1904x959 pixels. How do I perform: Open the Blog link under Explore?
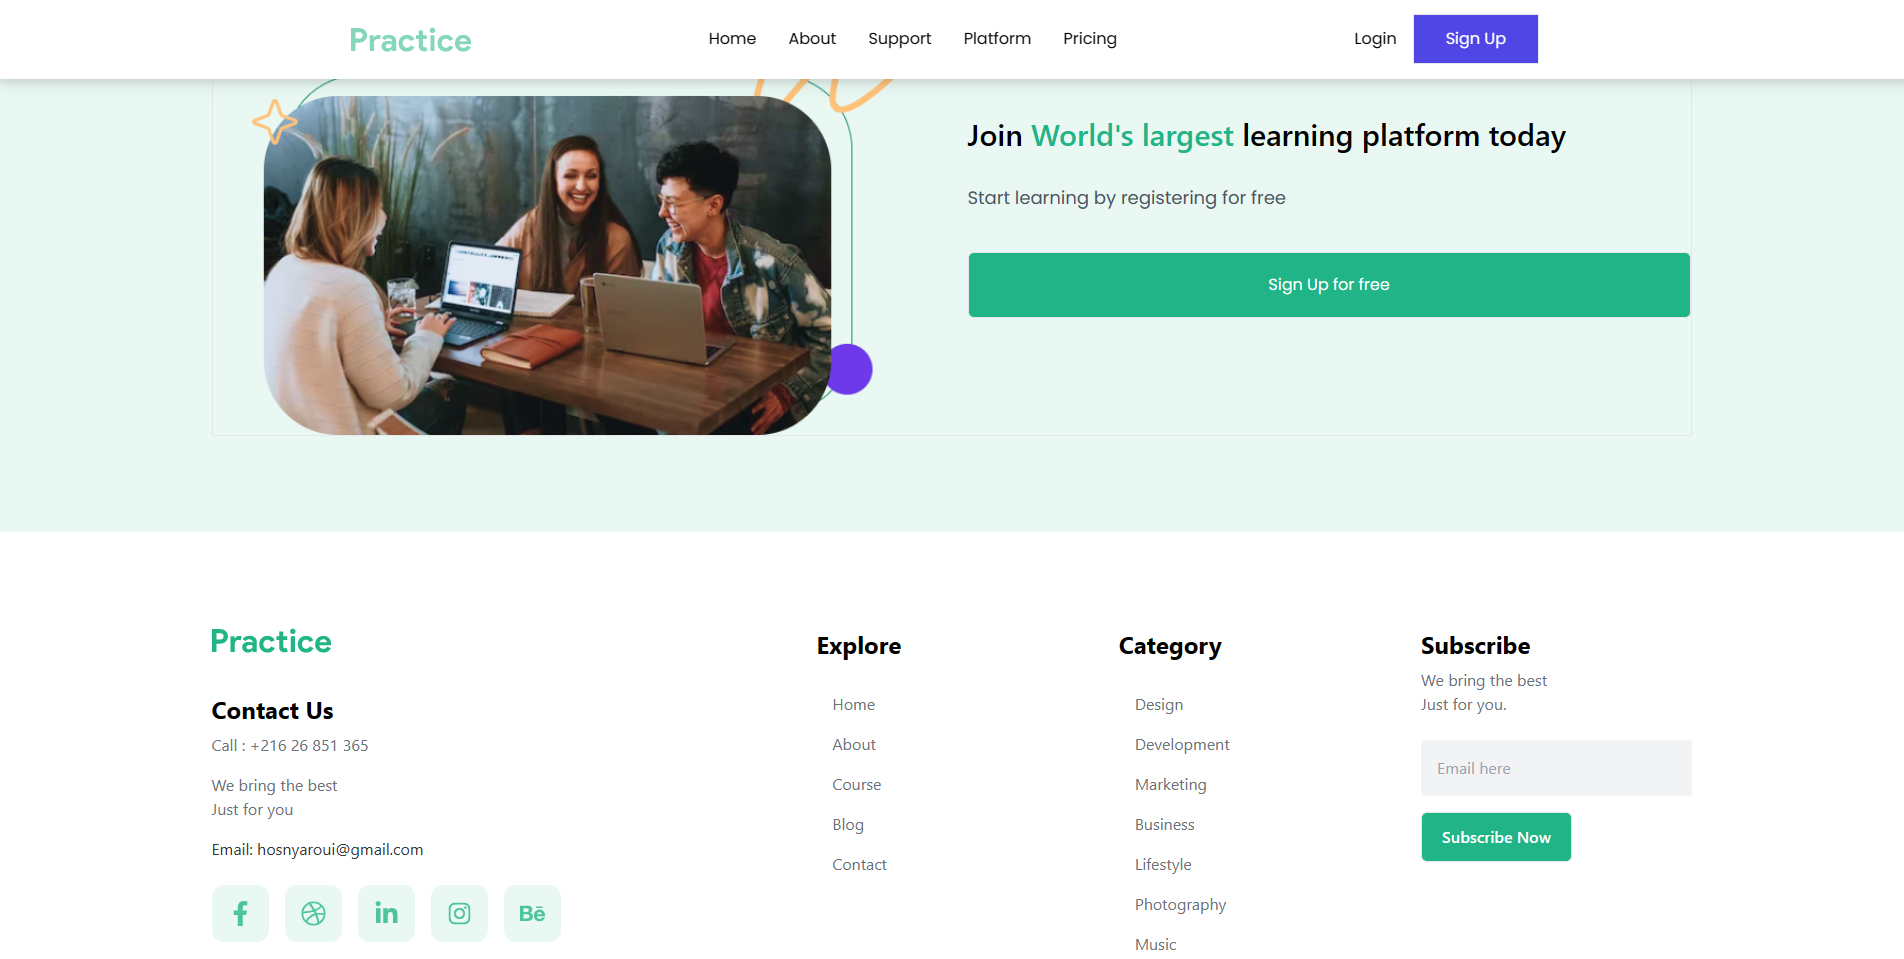pos(847,824)
